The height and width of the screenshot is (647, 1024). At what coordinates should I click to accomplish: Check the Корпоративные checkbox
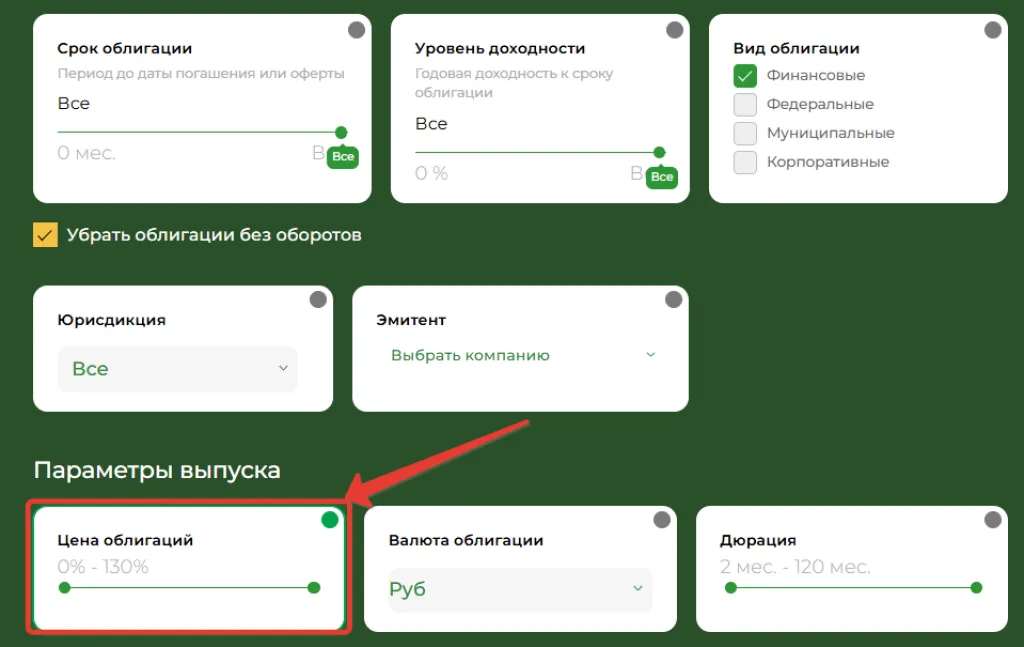click(745, 162)
